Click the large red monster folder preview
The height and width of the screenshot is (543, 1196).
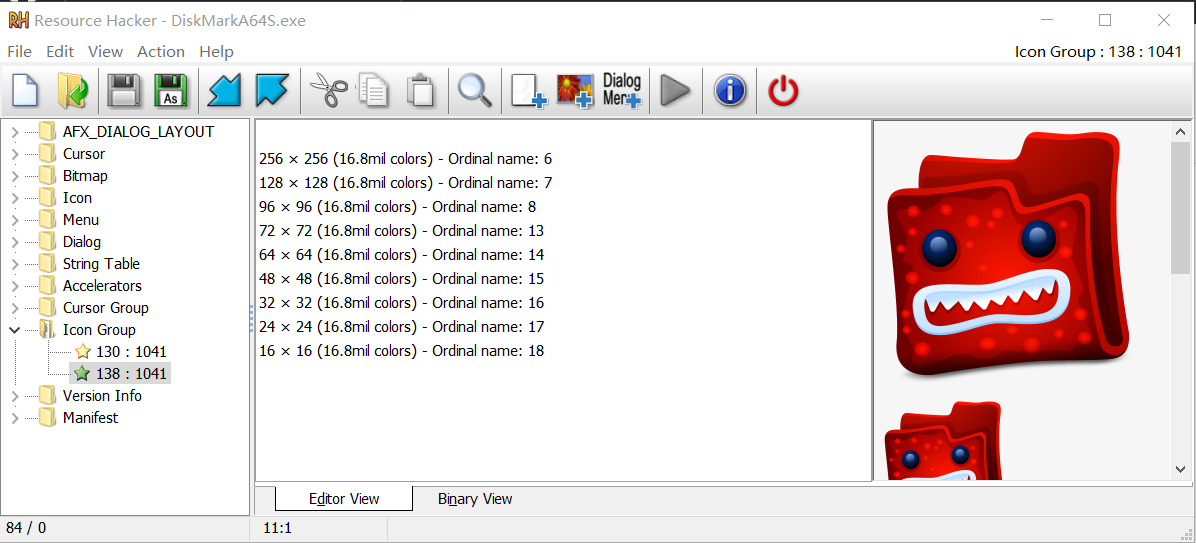point(1008,255)
